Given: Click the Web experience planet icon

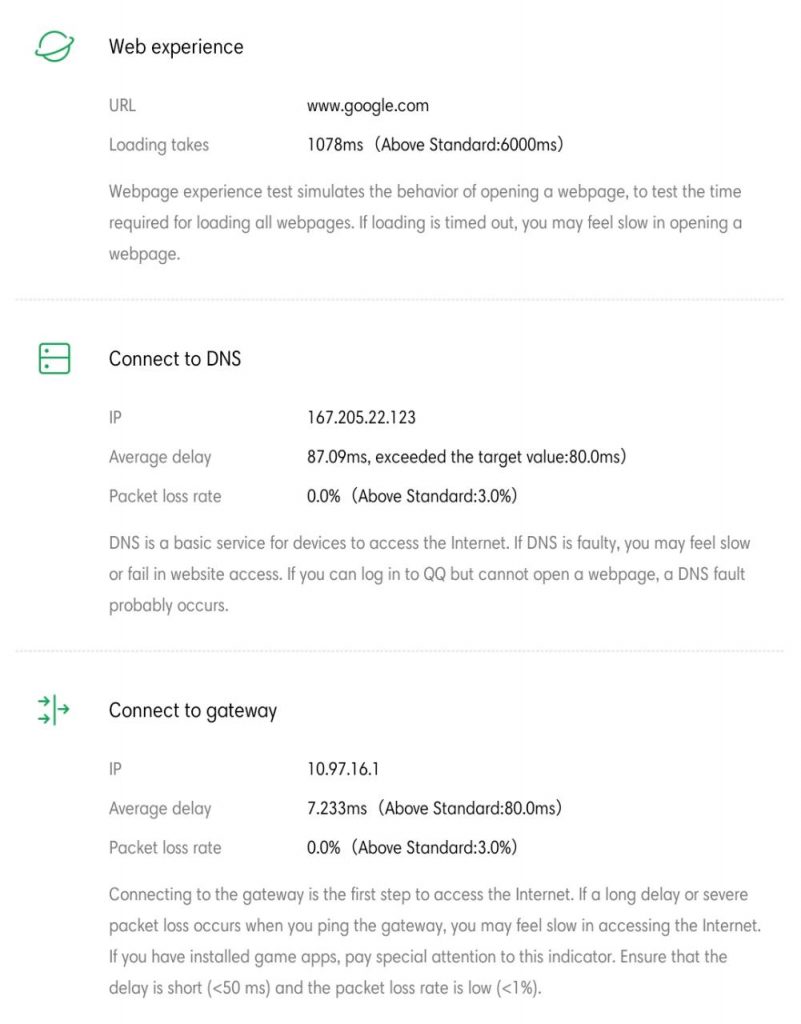Looking at the screenshot, I should pos(54,46).
